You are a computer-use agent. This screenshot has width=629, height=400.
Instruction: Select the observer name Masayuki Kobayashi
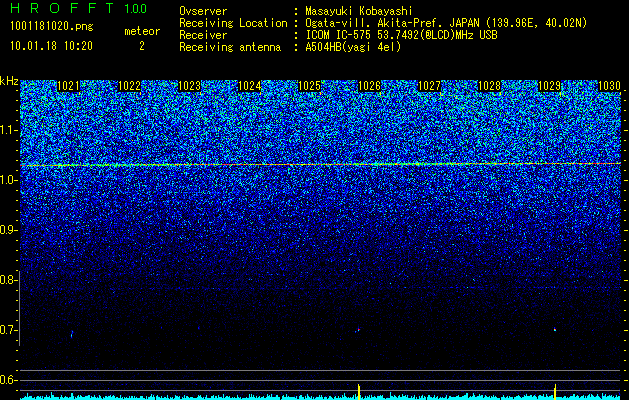[x=359, y=11]
